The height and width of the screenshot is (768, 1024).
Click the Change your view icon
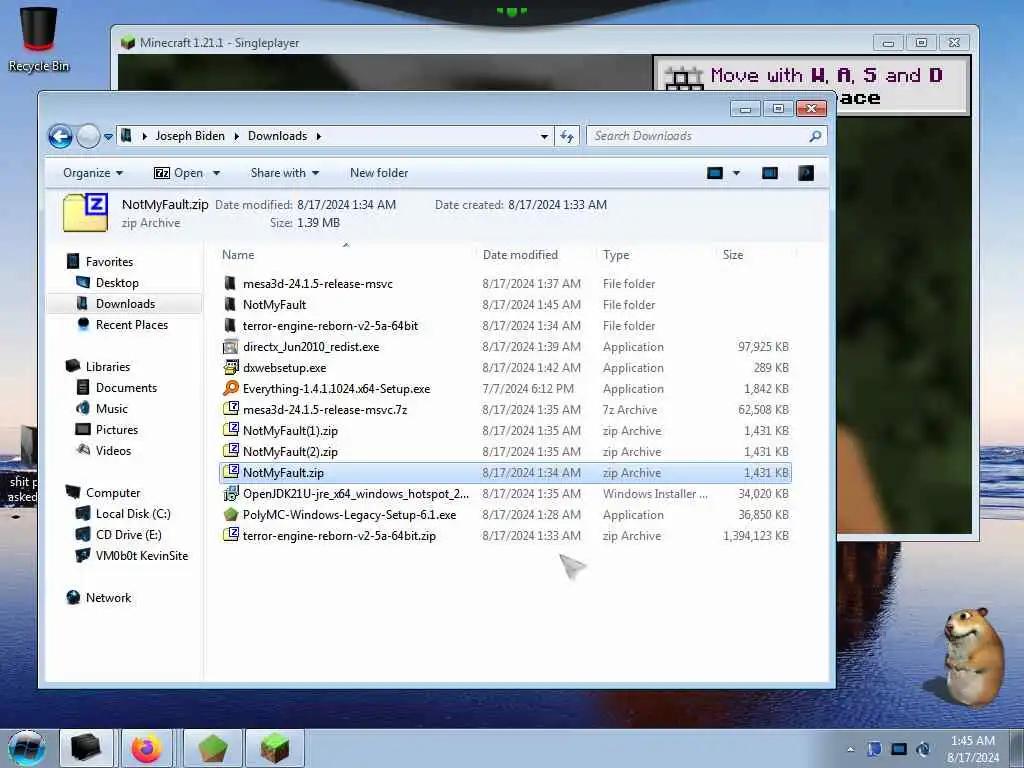(715, 173)
